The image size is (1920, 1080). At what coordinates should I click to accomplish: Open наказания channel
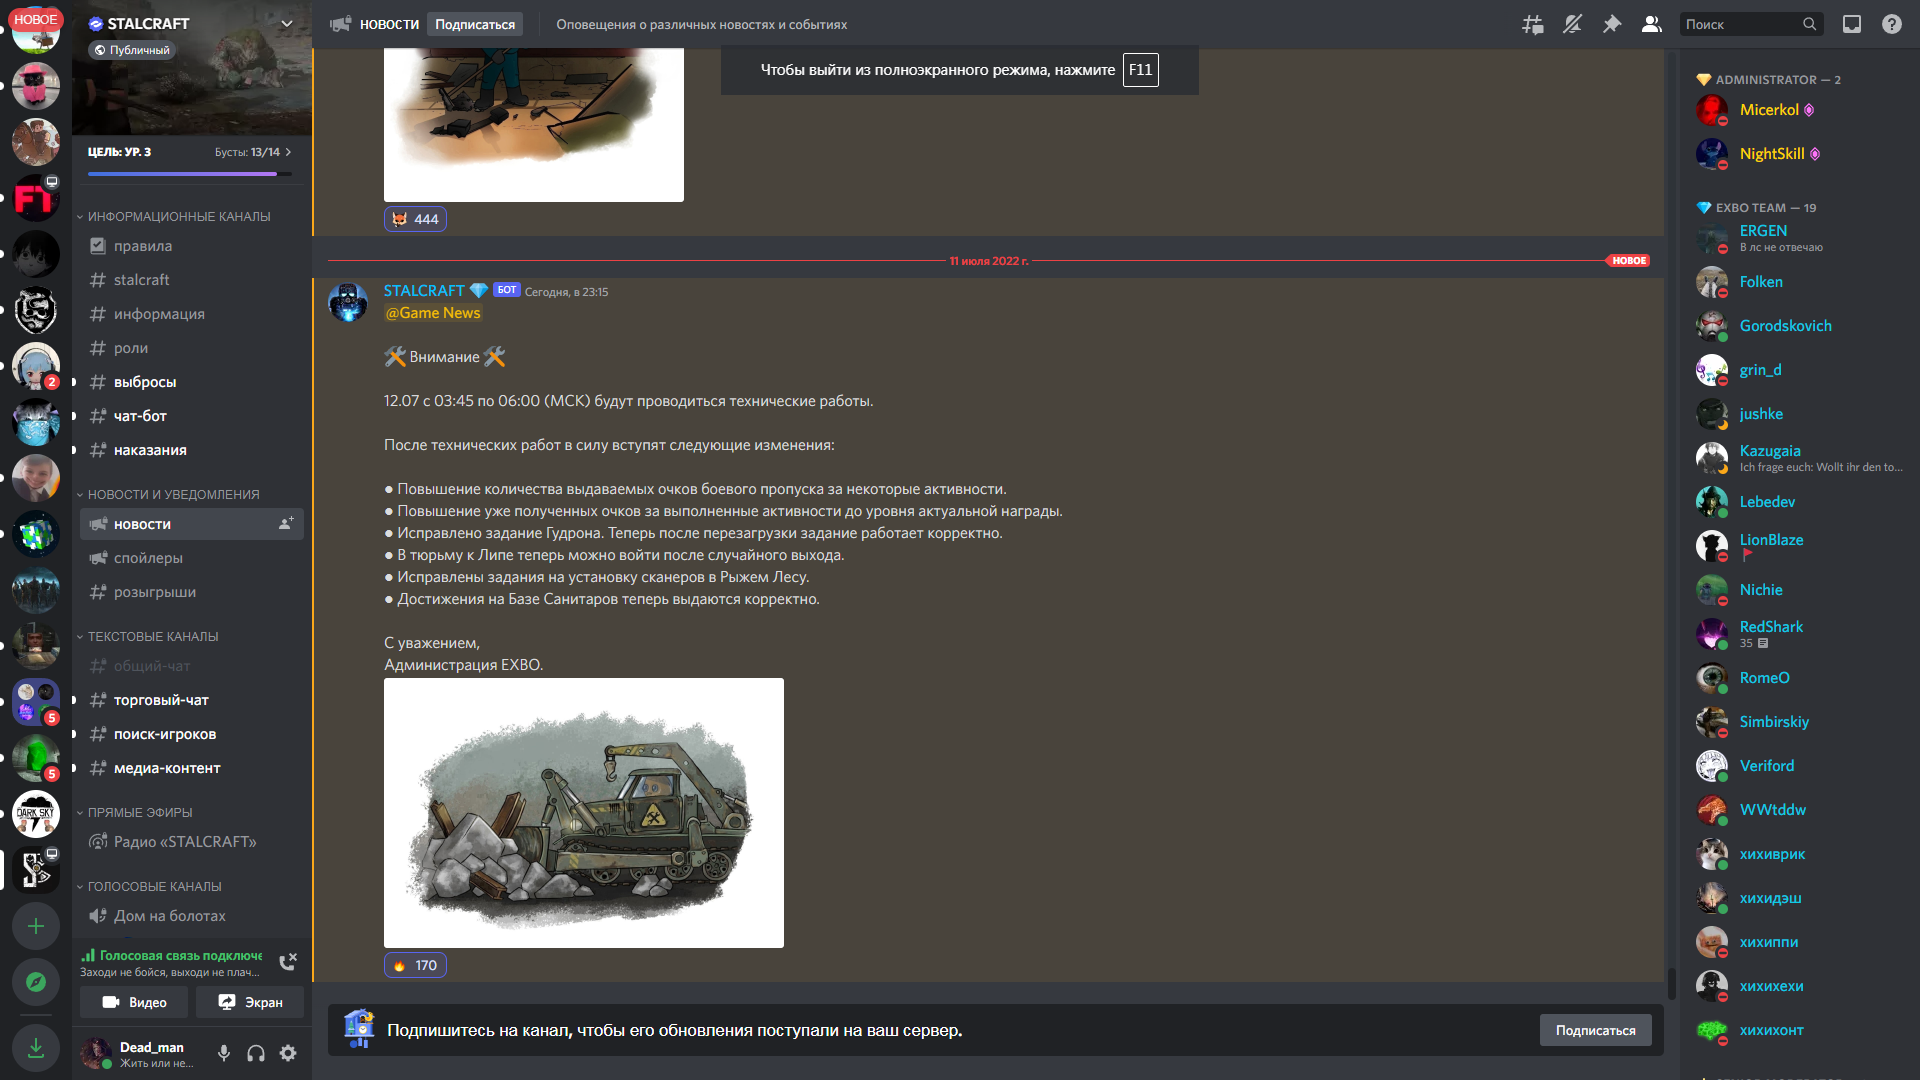pos(192,450)
